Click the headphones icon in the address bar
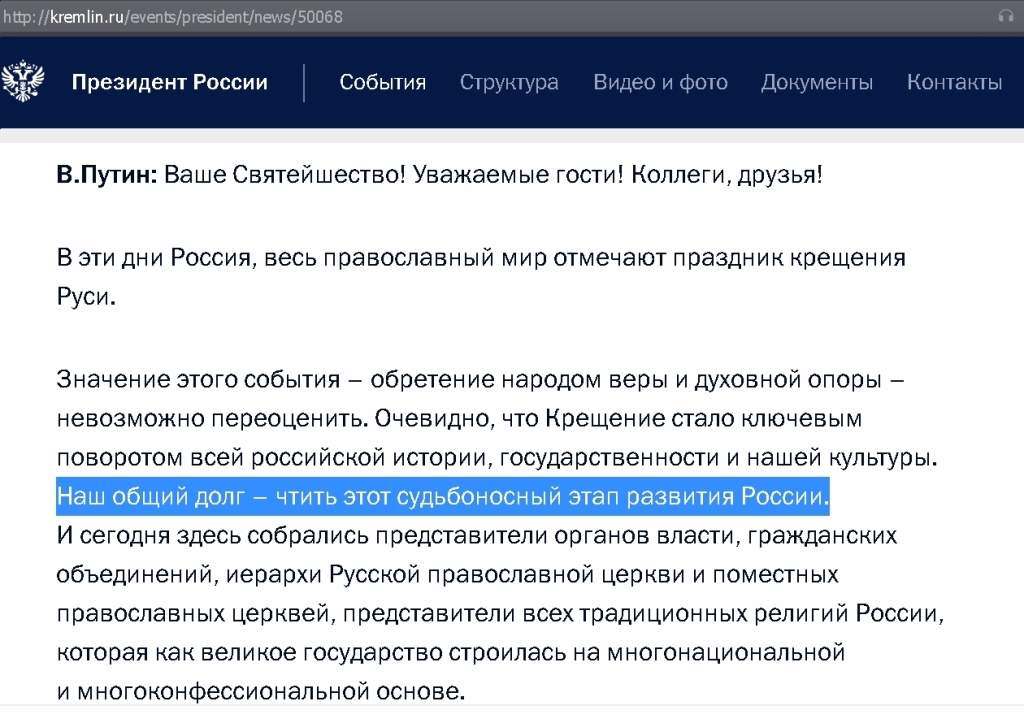The image size is (1024, 723). coord(1005,16)
